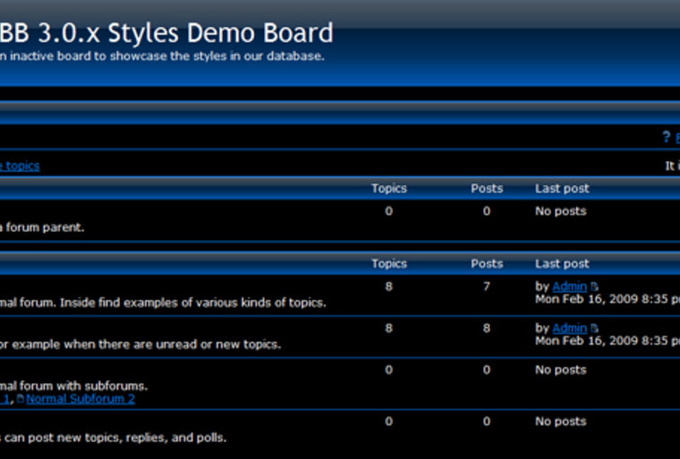This screenshot has width=680, height=459.
Task: Click the 'Last post' header above the forum parent row
Action: pos(562,189)
